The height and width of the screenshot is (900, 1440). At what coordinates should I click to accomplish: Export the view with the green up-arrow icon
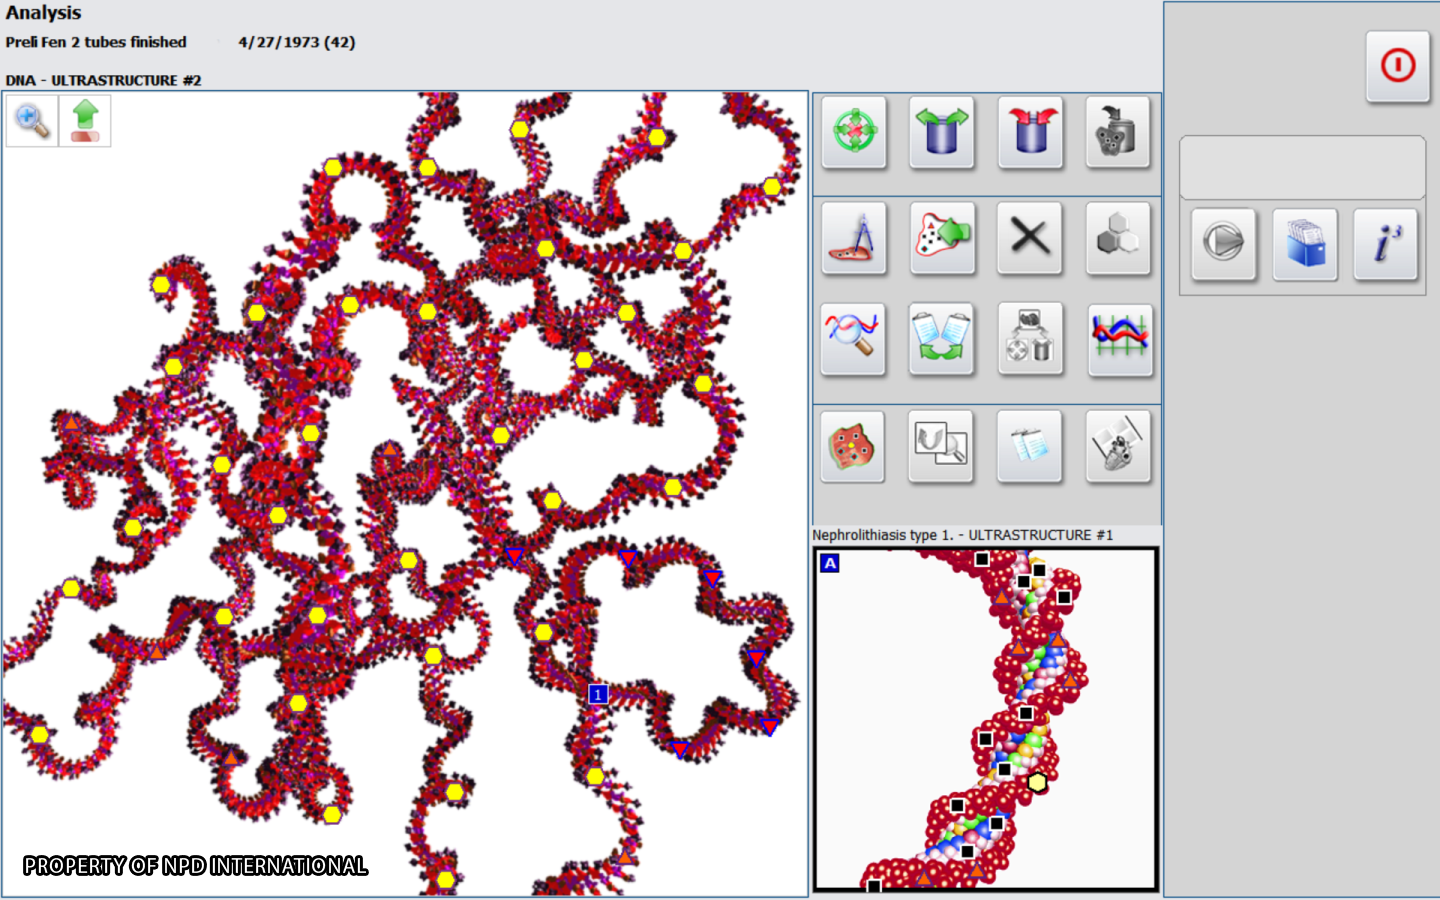click(84, 120)
